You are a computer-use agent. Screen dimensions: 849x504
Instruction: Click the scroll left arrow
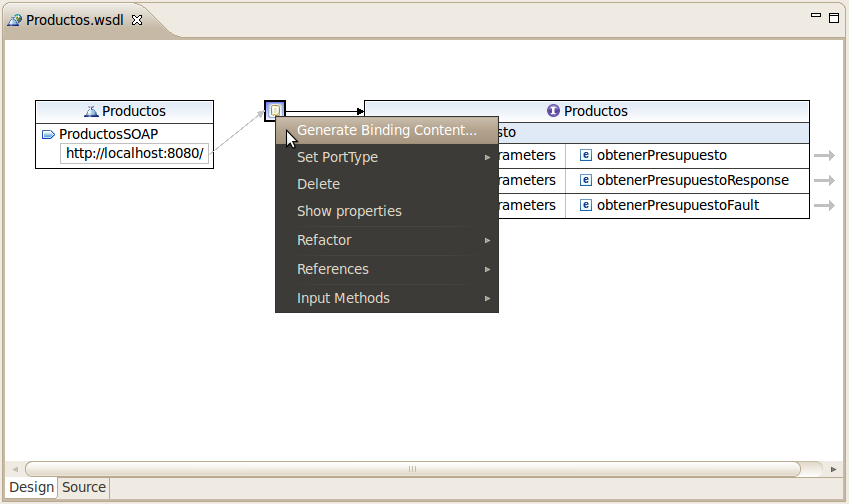[x=15, y=469]
